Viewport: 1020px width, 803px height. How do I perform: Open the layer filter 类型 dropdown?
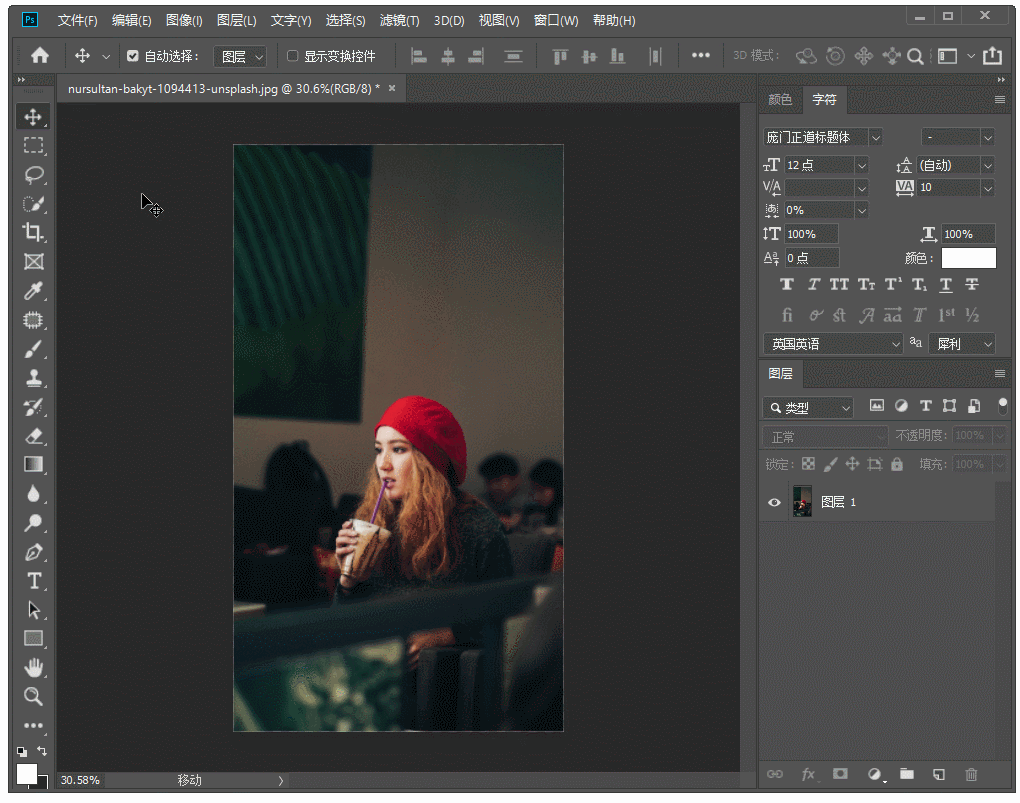807,408
